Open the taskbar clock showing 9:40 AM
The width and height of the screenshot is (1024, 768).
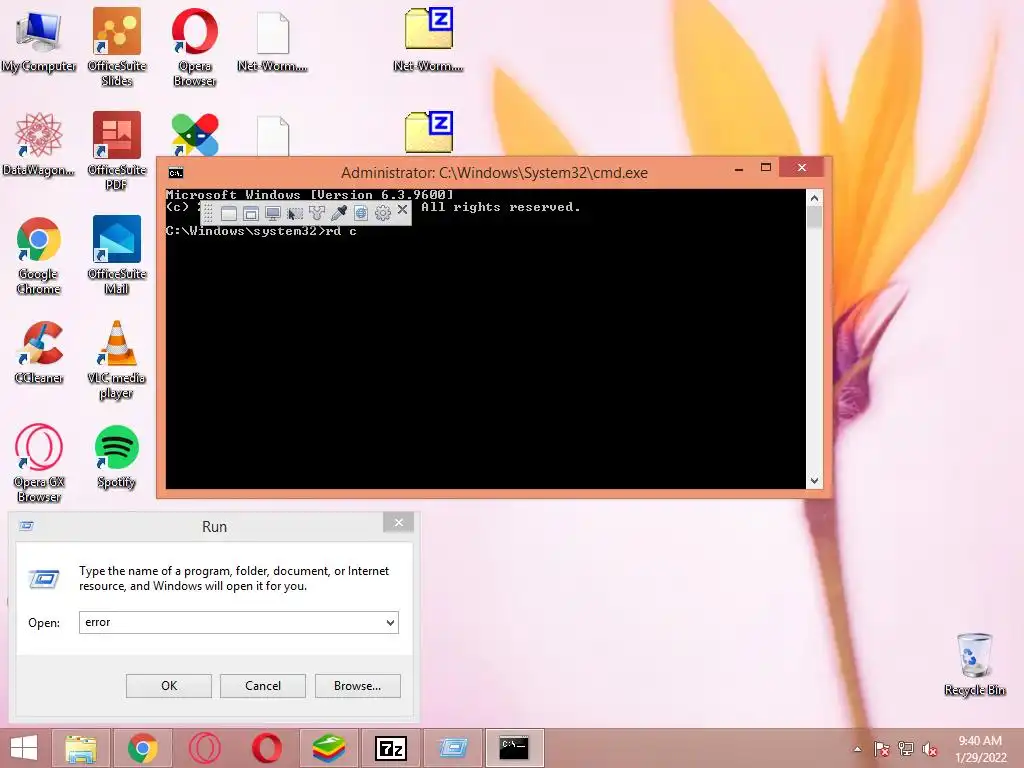(x=980, y=749)
